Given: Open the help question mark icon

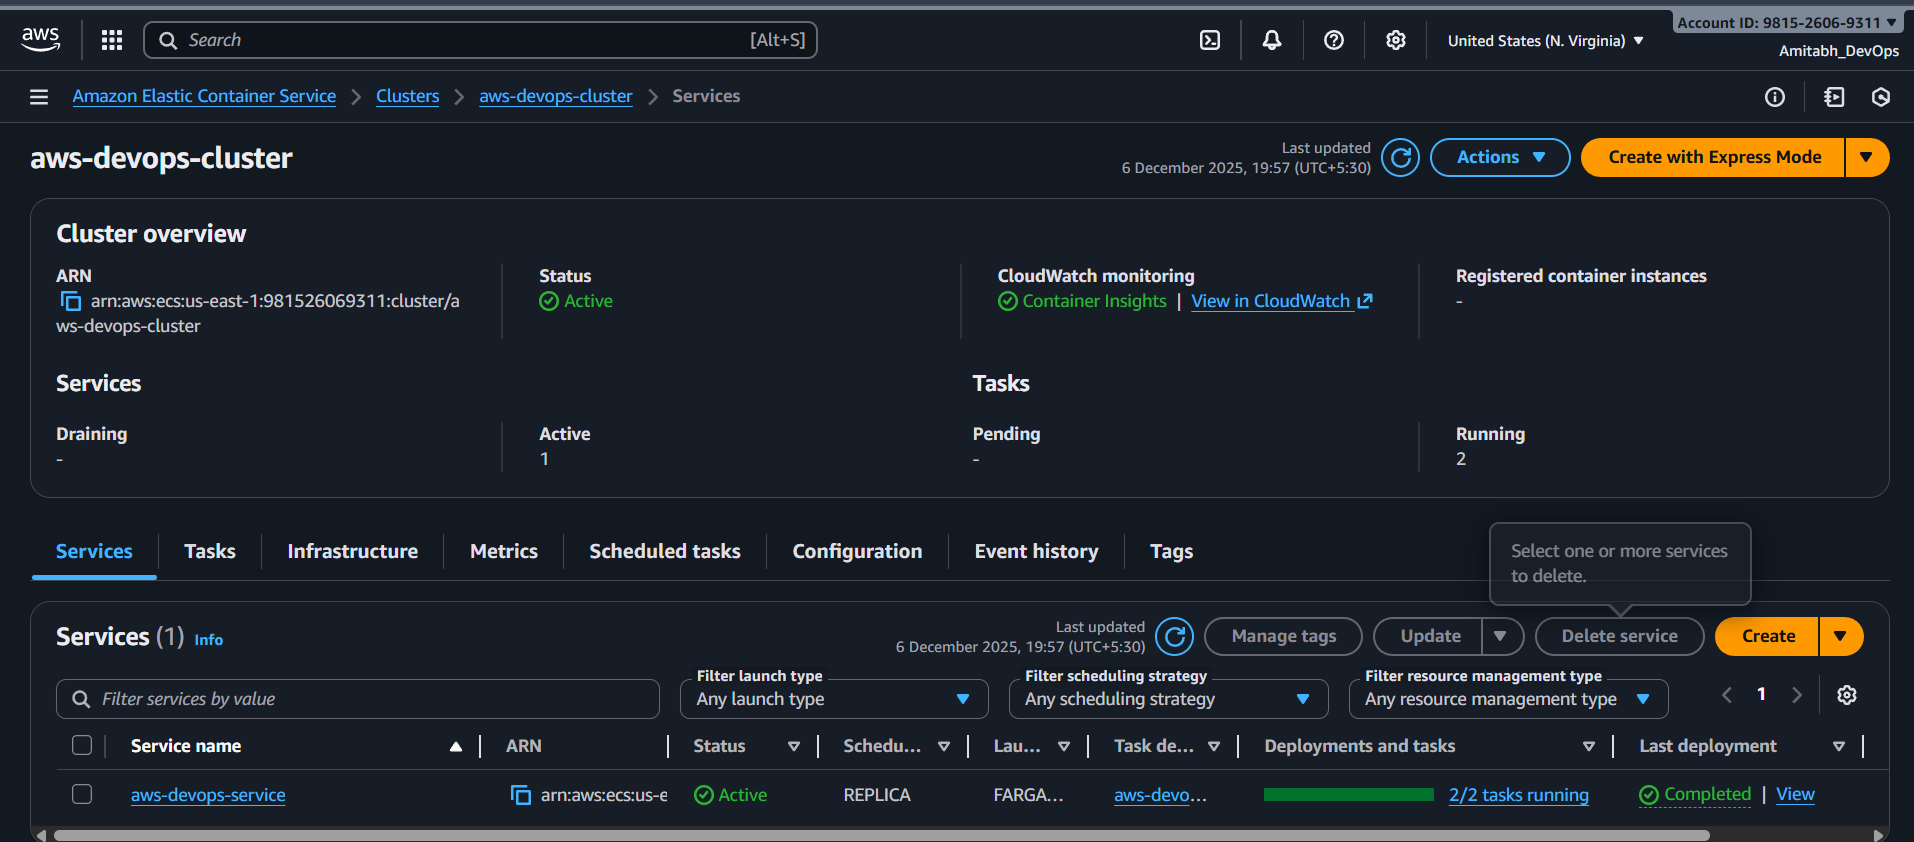Looking at the screenshot, I should tap(1333, 40).
